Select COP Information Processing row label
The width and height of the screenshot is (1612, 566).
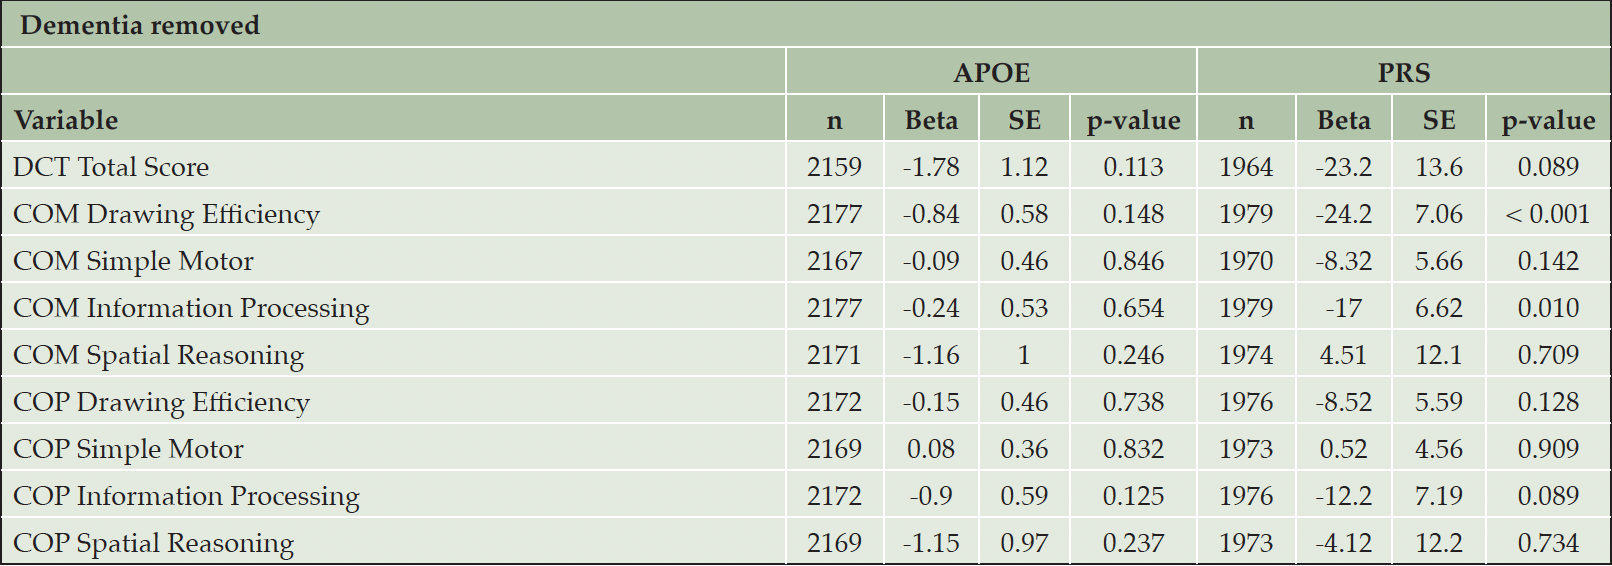[x=186, y=497]
